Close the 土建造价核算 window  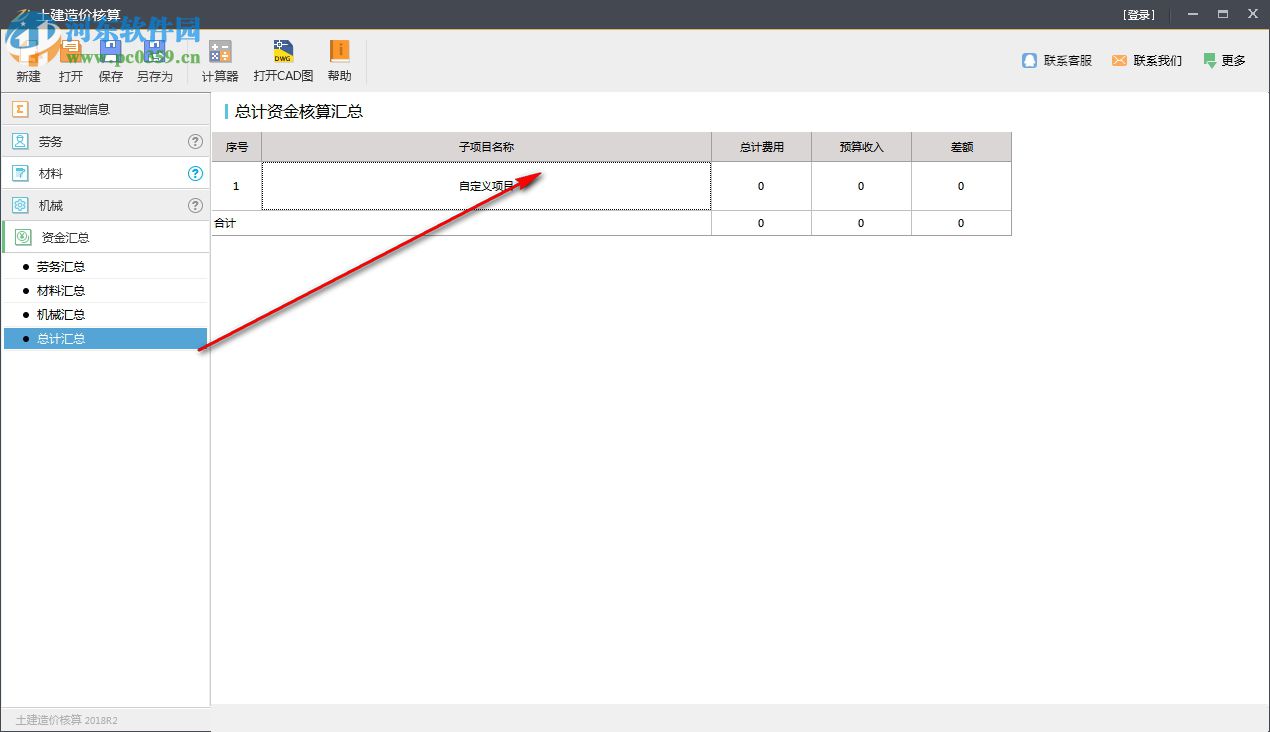point(1252,14)
